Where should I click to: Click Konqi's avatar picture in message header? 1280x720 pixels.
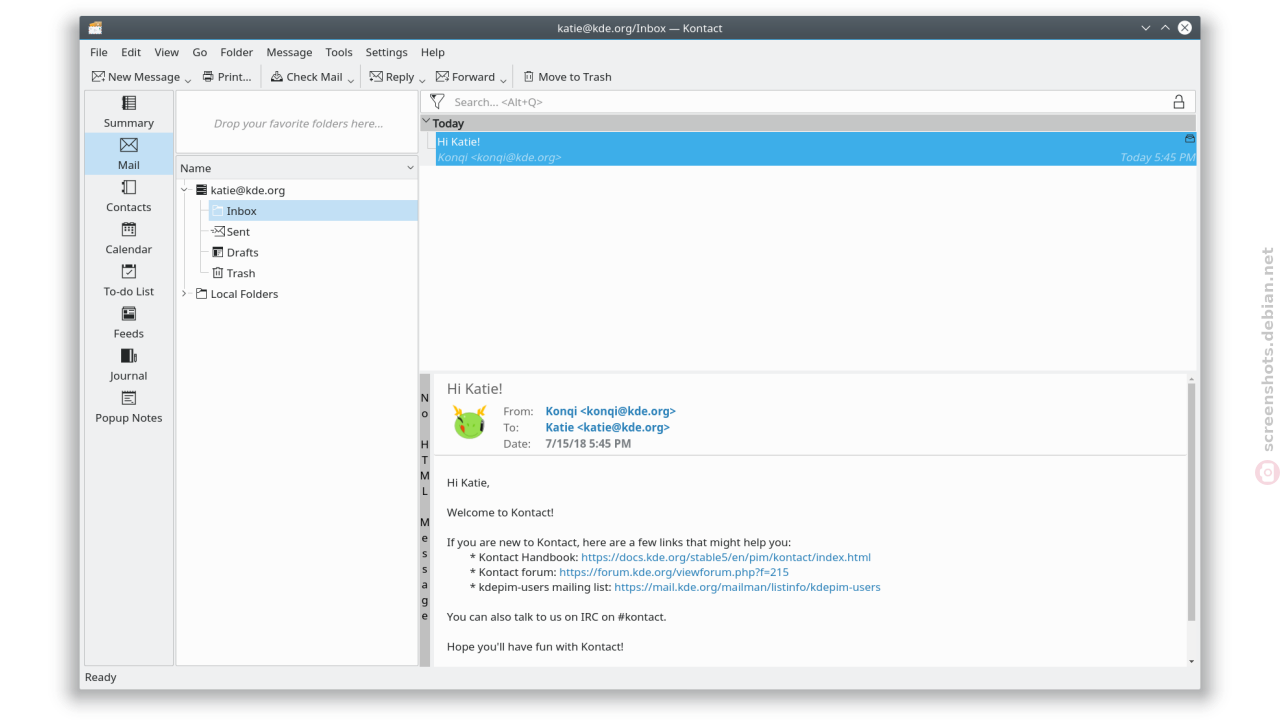point(469,422)
